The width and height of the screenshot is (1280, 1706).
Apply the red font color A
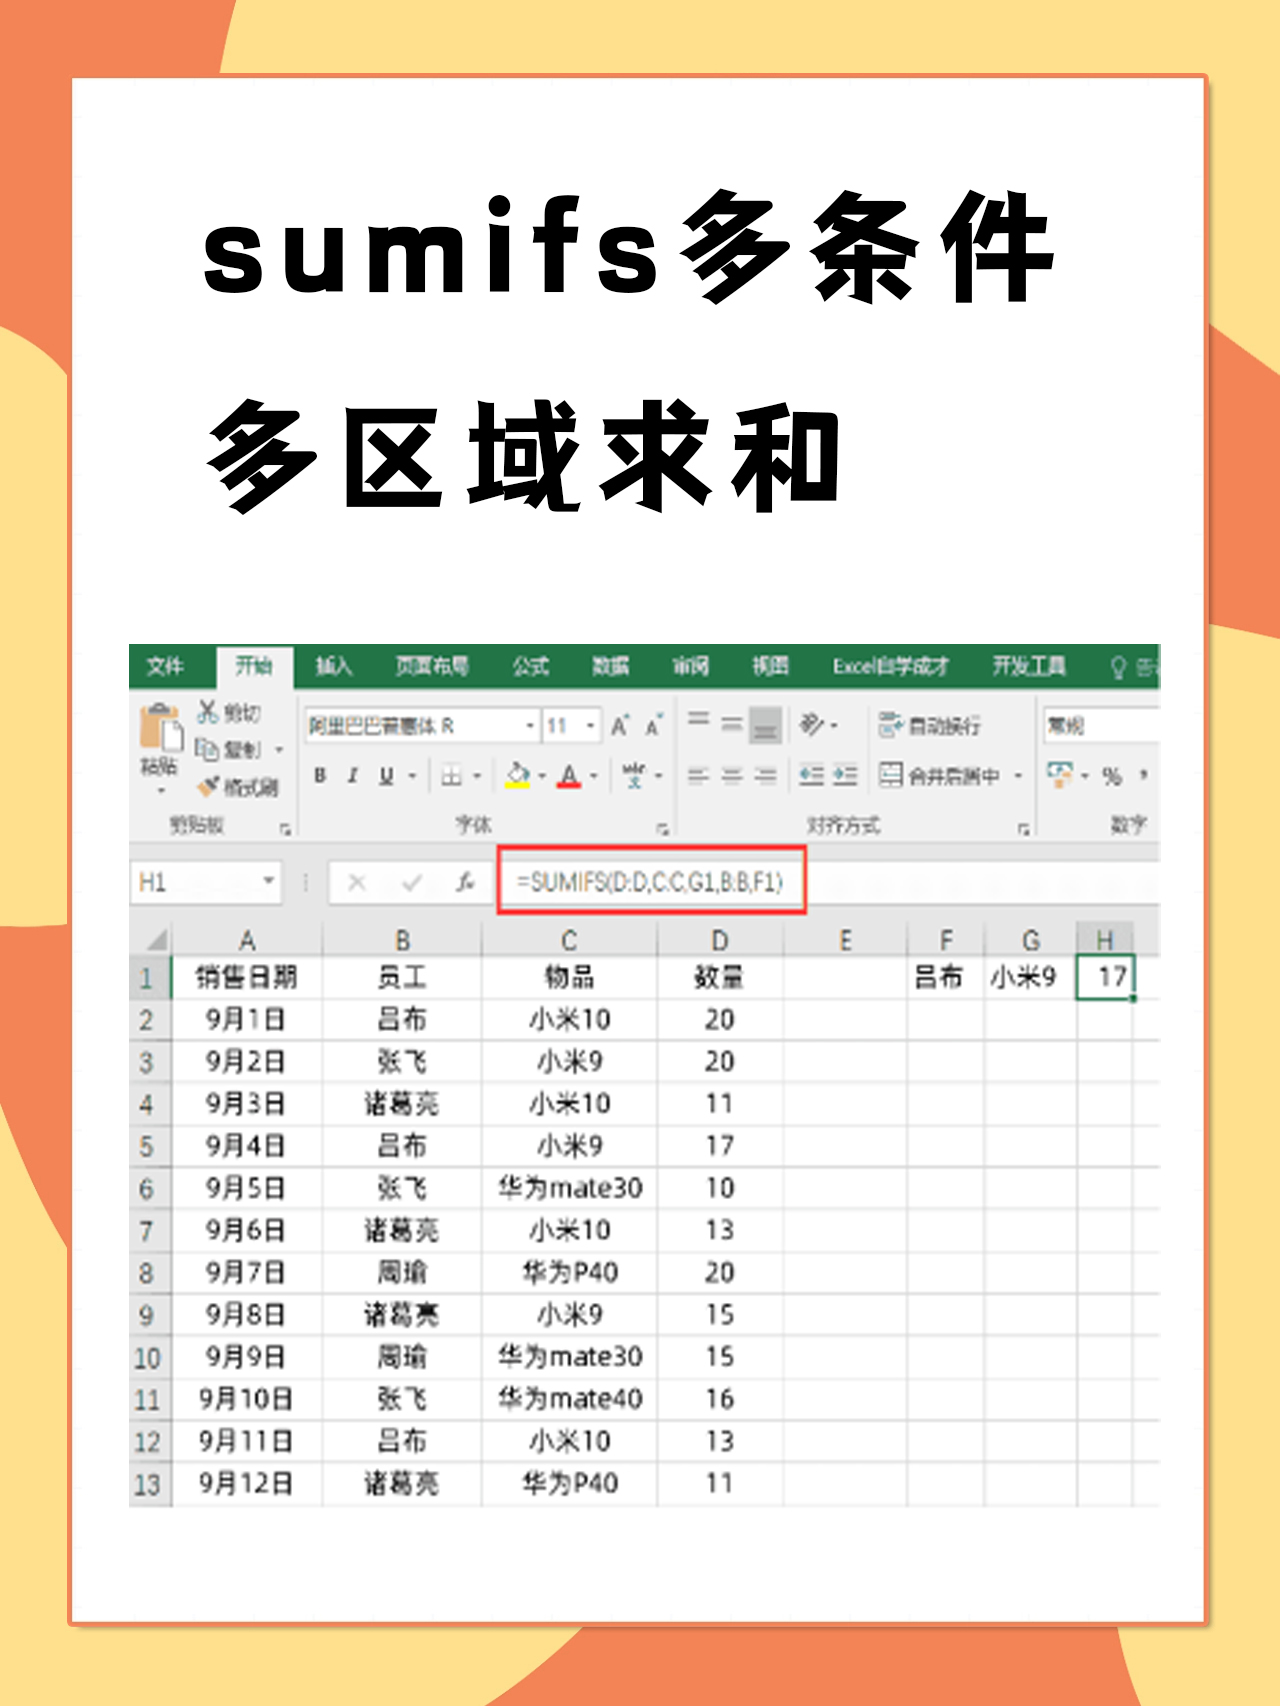(569, 776)
